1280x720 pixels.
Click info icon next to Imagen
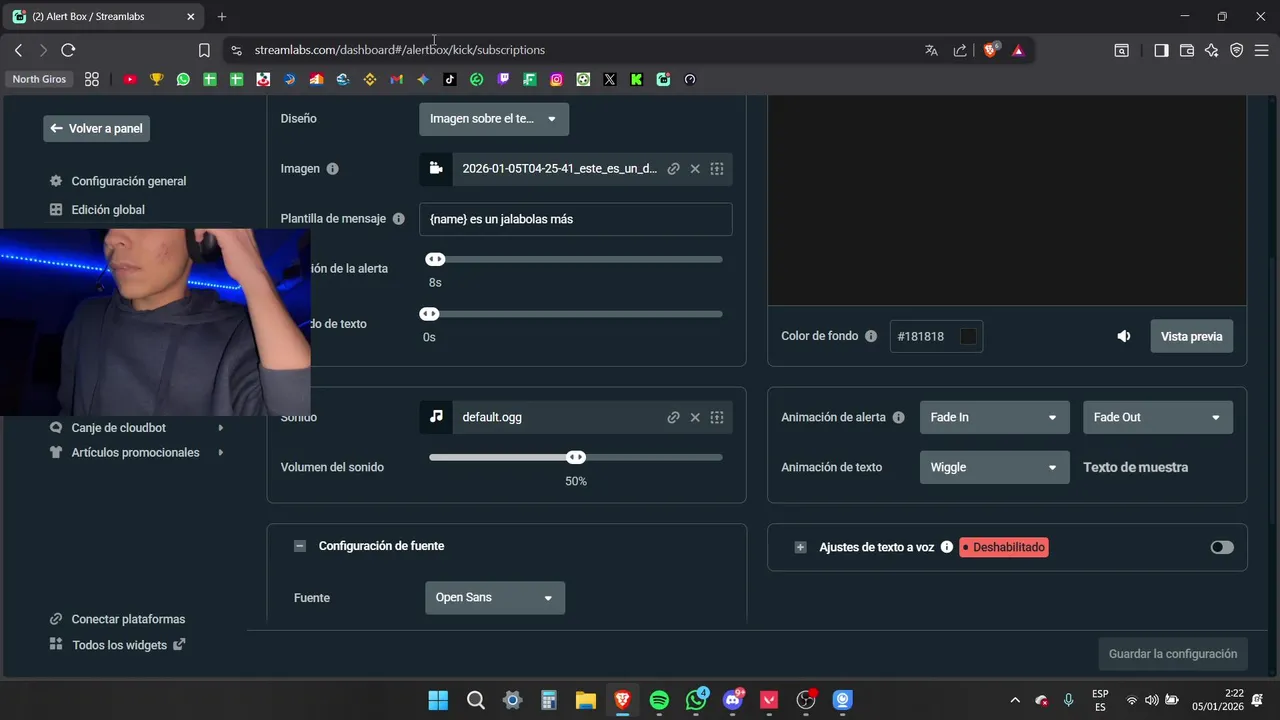332,169
